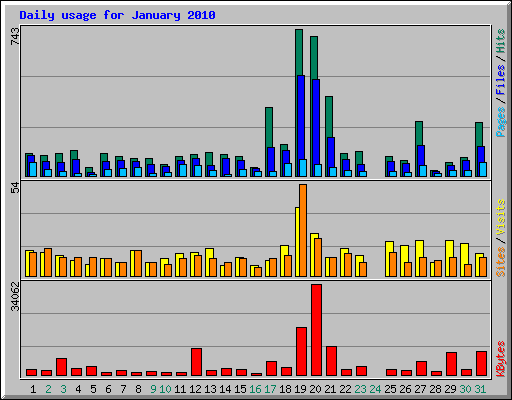This screenshot has width=512, height=400.
Task: Click the tallest orange sites bar for day 19
Action: 303,230
